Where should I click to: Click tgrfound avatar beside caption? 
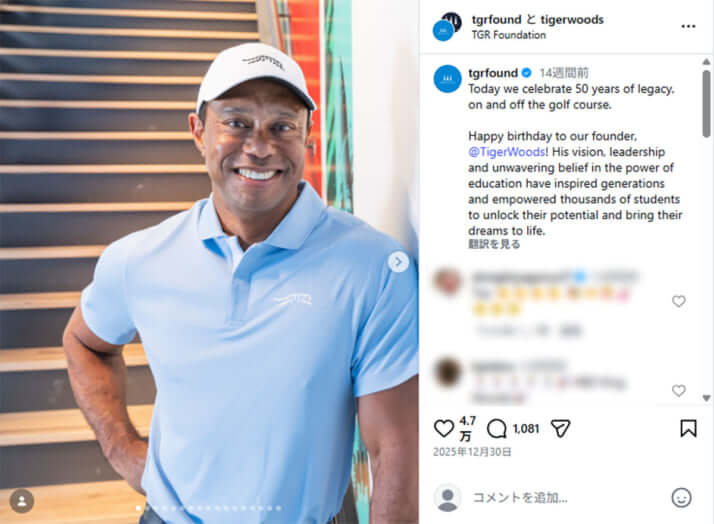(447, 79)
